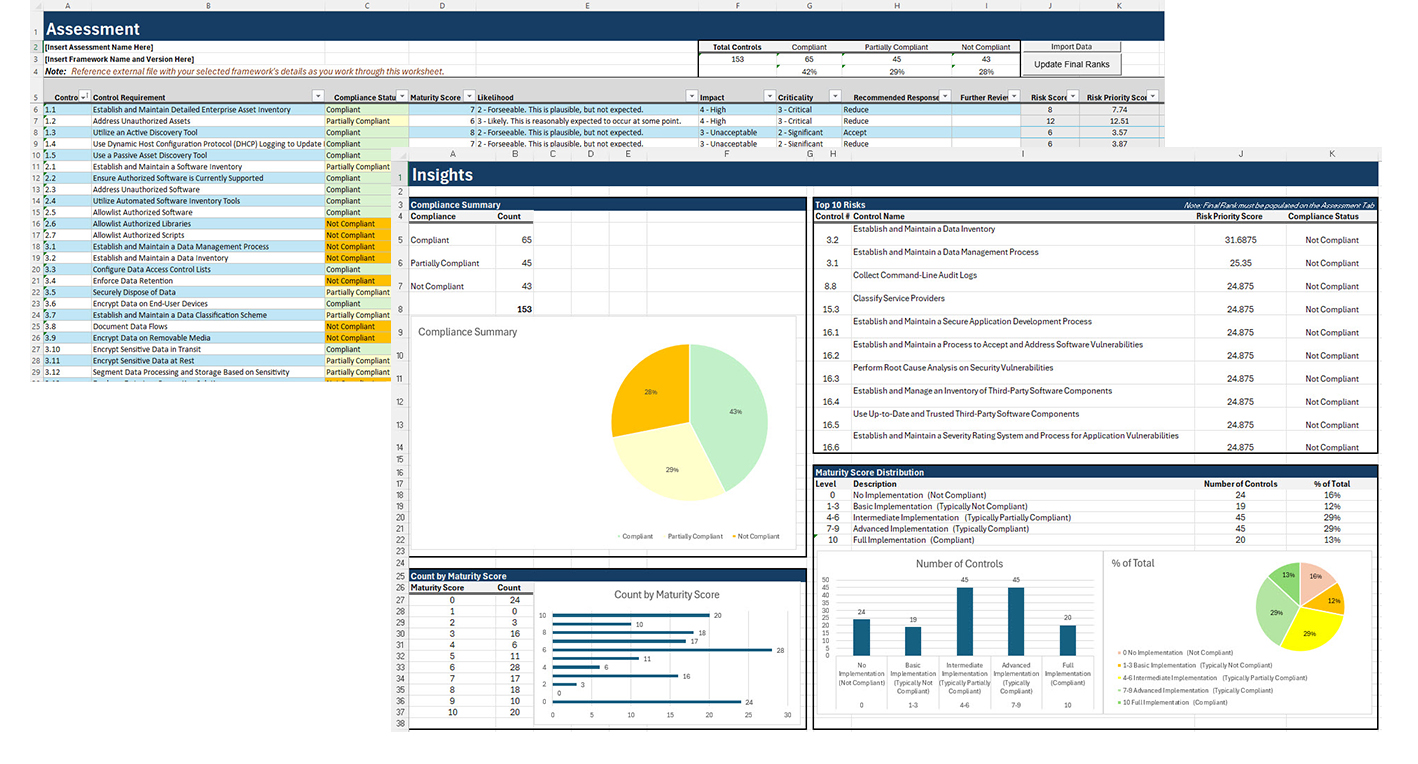
Task: Select the 31.6875 risk priority score cell
Action: [1240, 240]
